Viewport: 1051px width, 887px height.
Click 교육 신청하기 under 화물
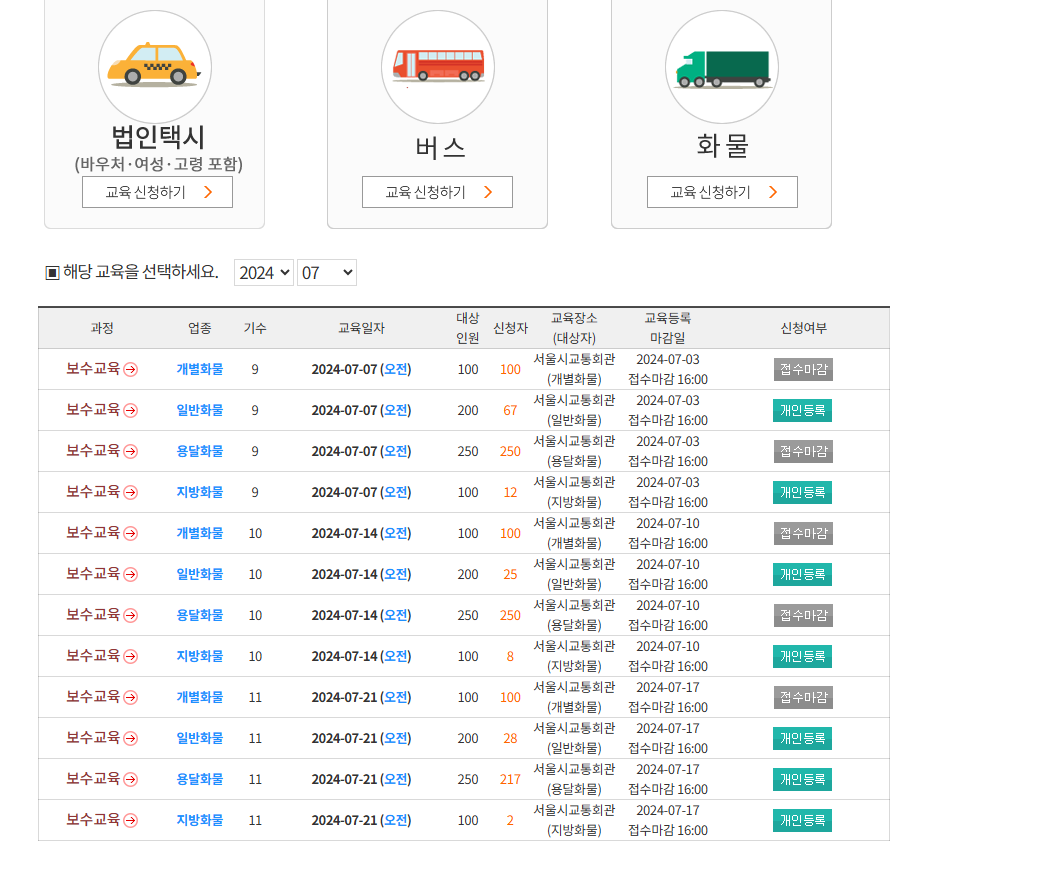tap(722, 191)
